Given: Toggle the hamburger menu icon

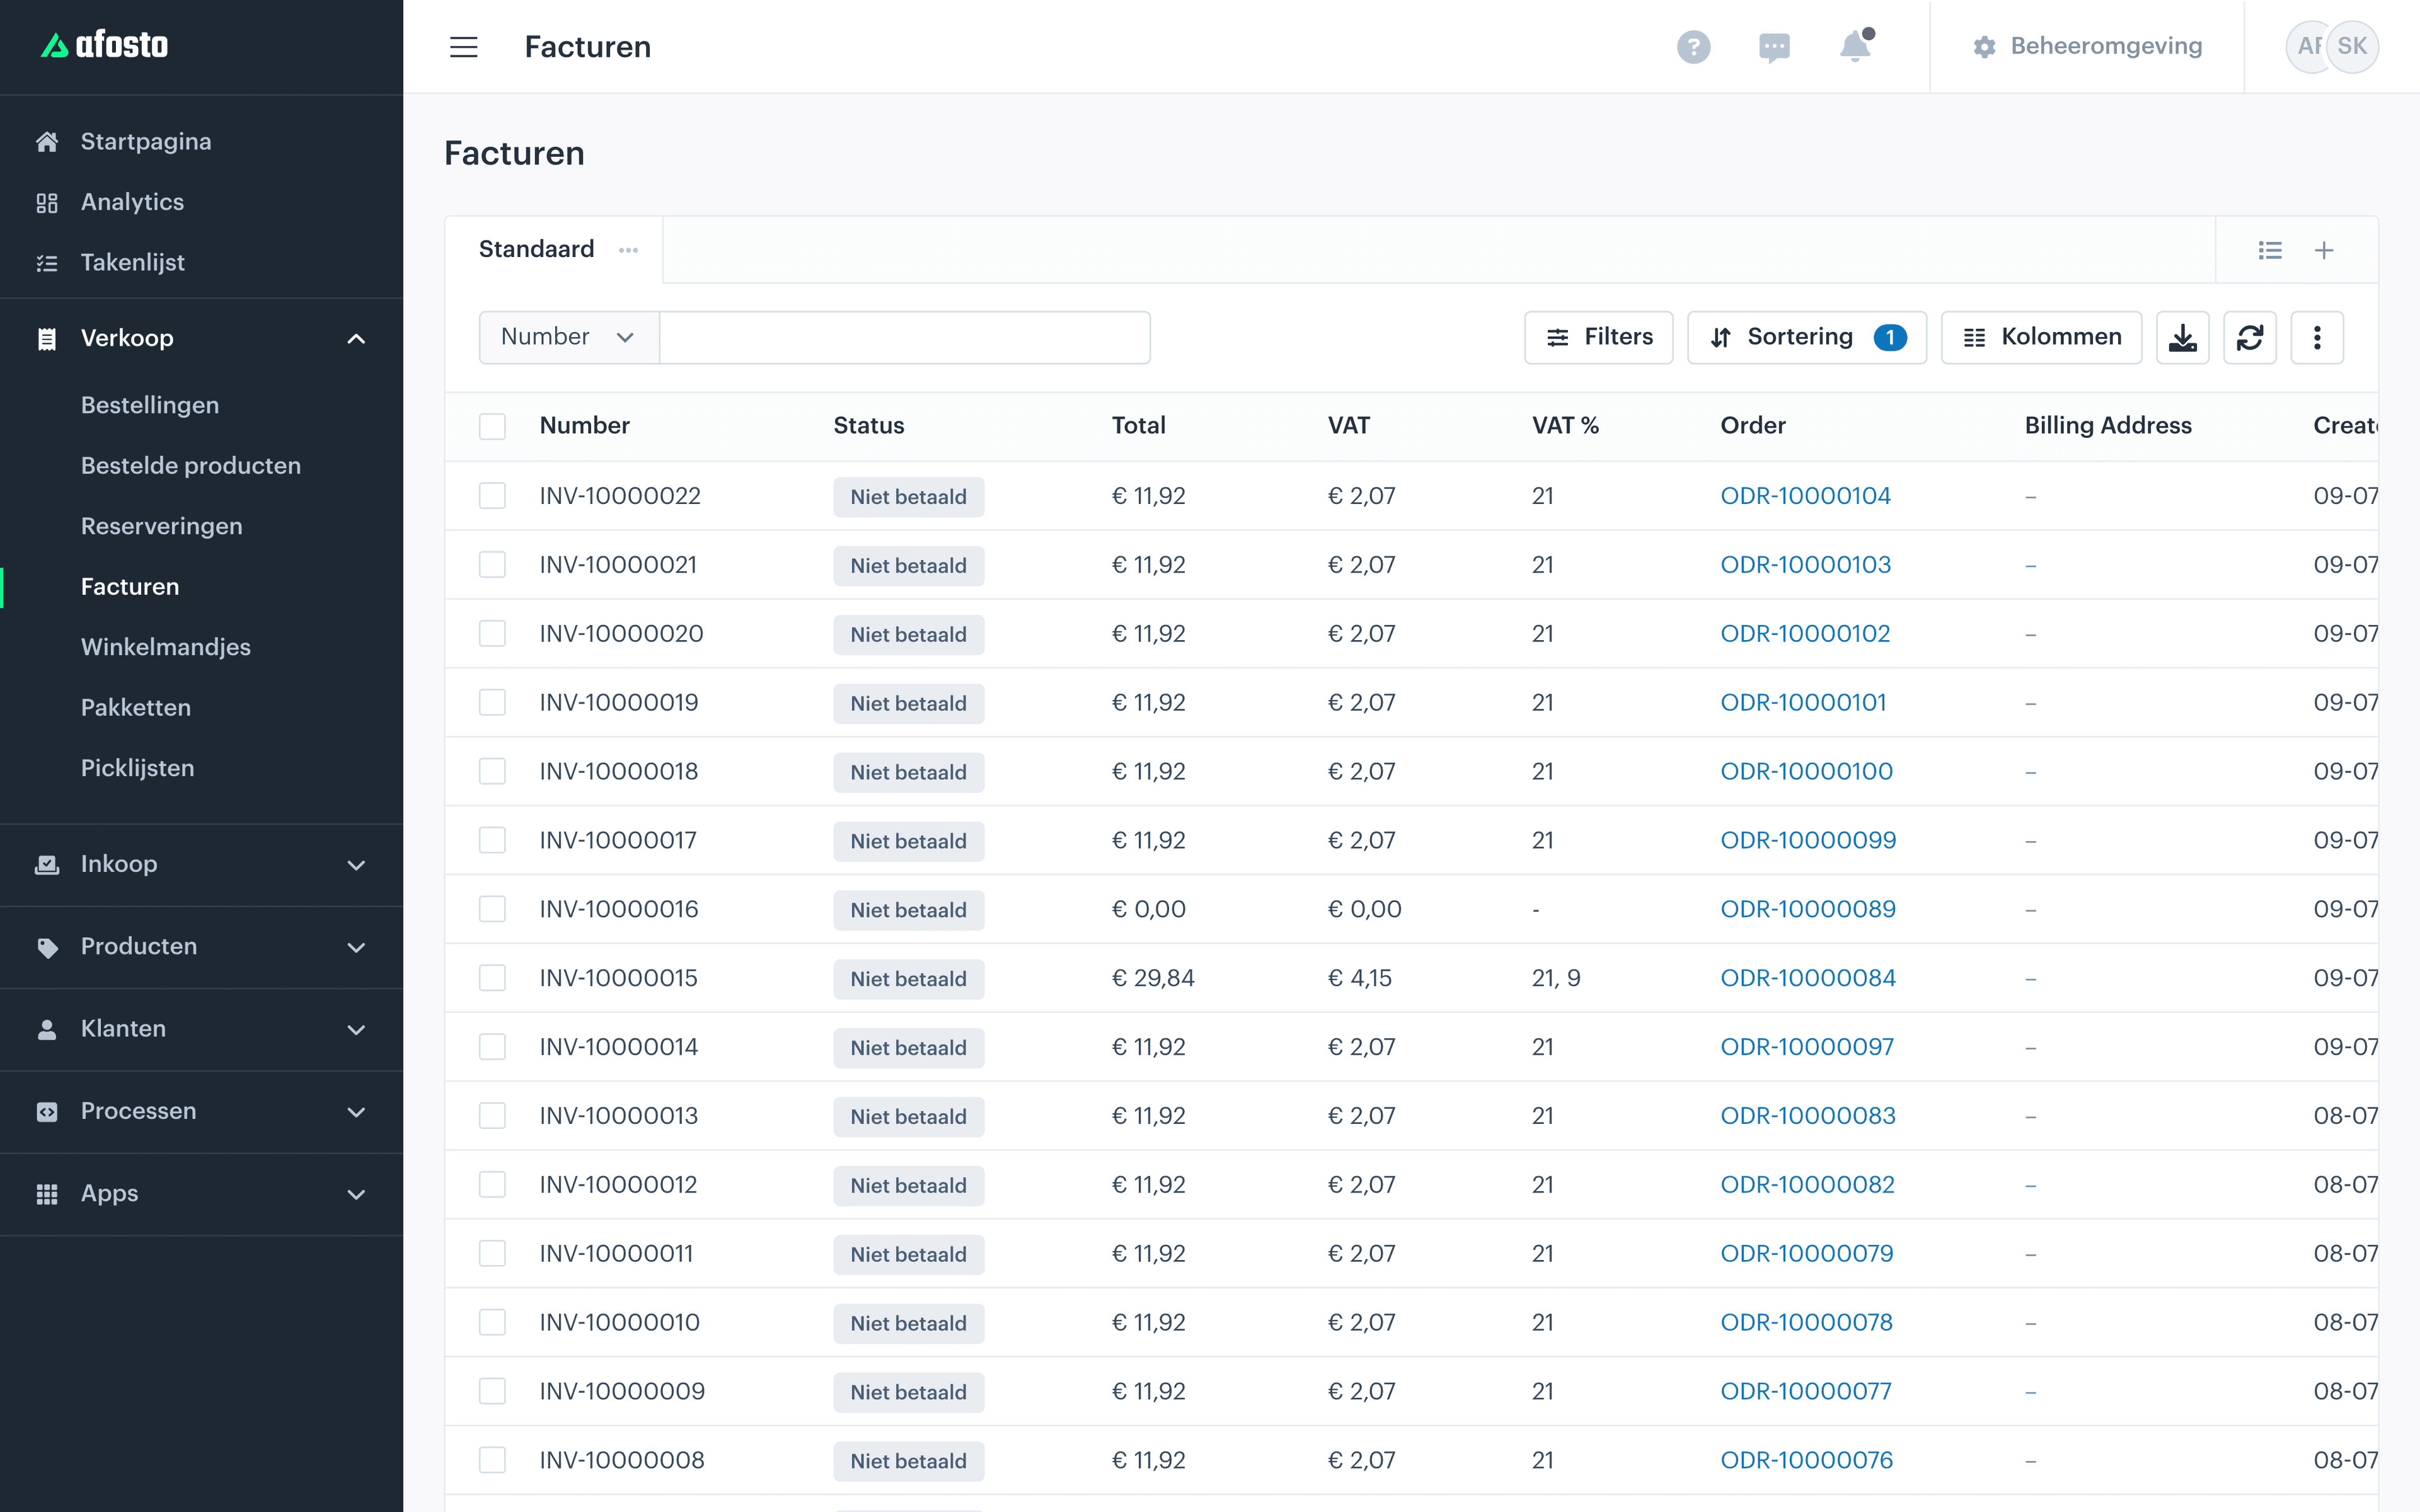Looking at the screenshot, I should (463, 47).
